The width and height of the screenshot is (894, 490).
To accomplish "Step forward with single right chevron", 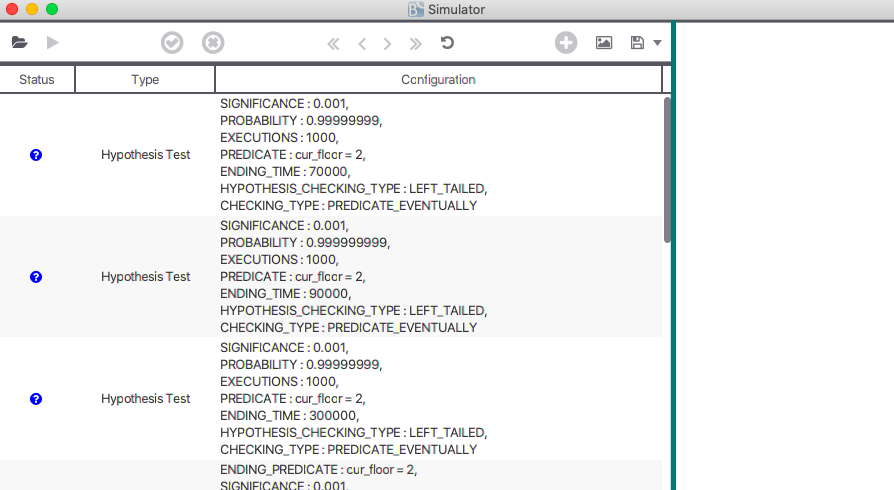I will pyautogui.click(x=388, y=43).
